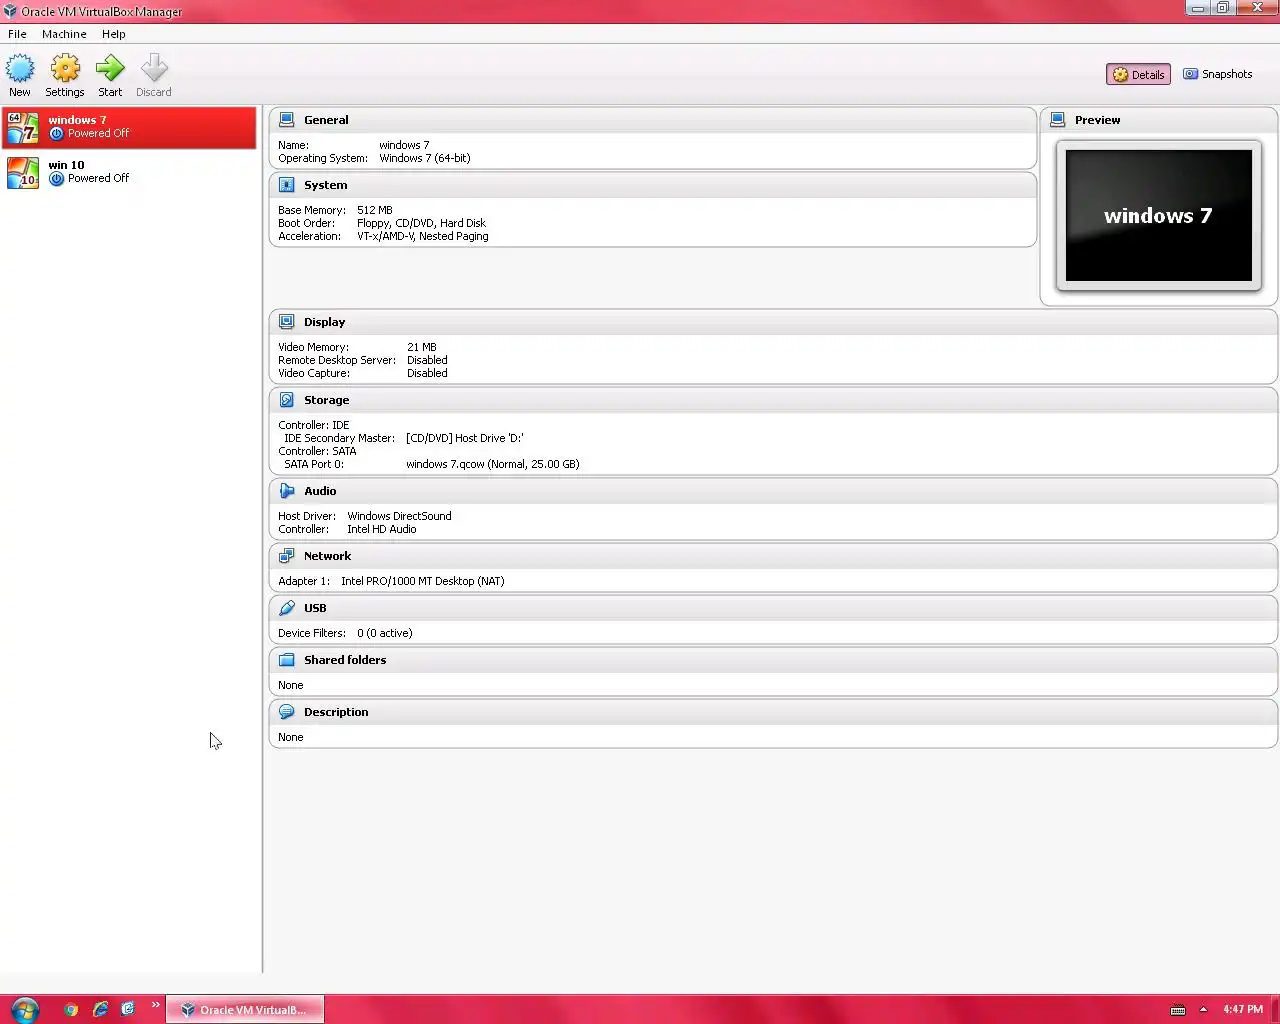1280x1024 pixels.
Task: Click the 'Windows DirectSound' host driver value
Action: pyautogui.click(x=399, y=516)
